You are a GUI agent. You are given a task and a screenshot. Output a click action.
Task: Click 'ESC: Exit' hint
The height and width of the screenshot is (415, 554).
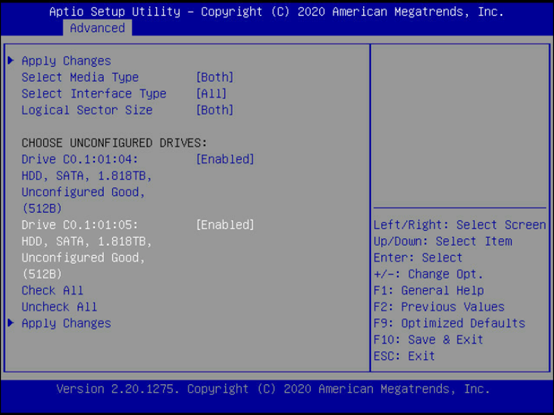[404, 356]
